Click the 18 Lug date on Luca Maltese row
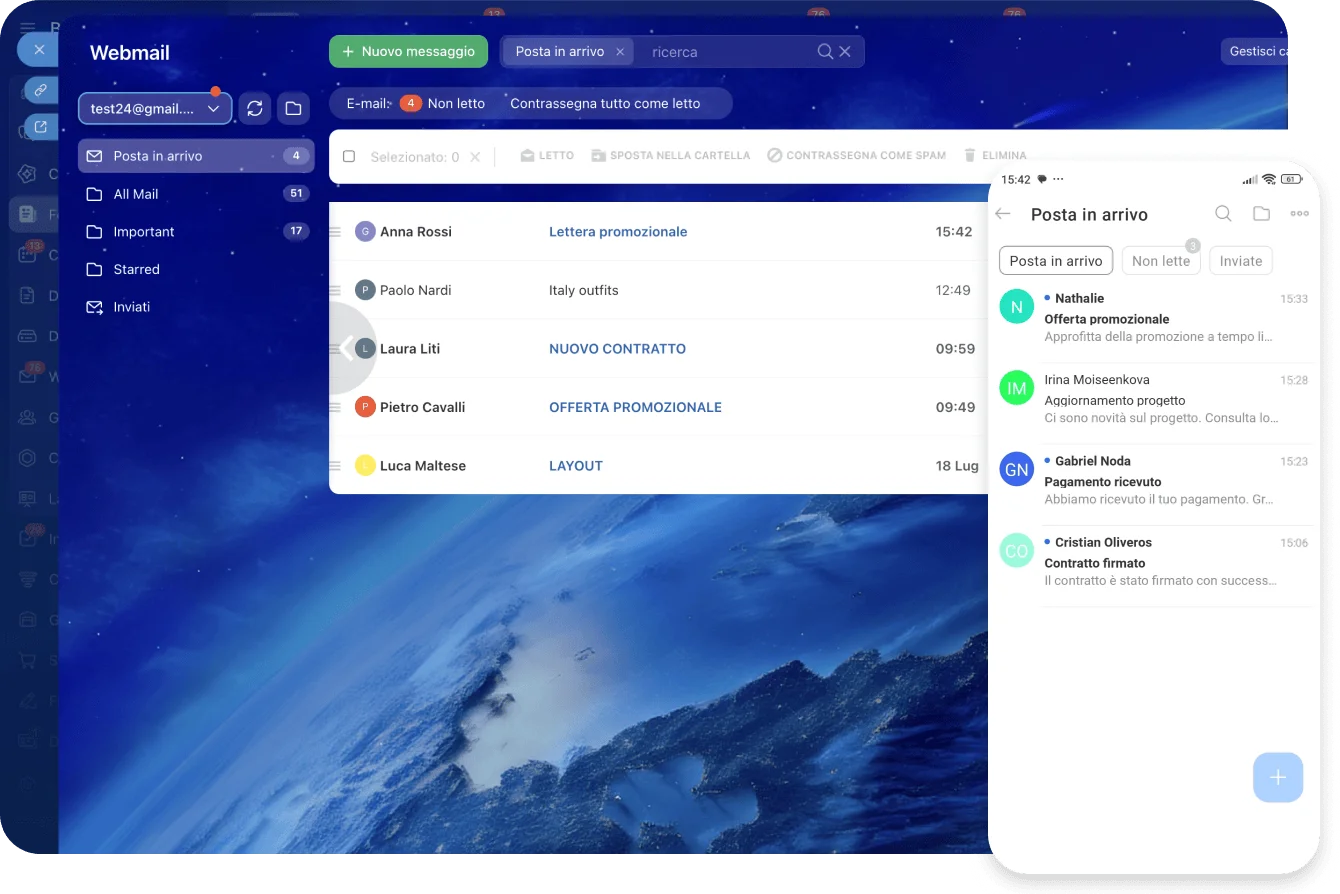 click(957, 466)
